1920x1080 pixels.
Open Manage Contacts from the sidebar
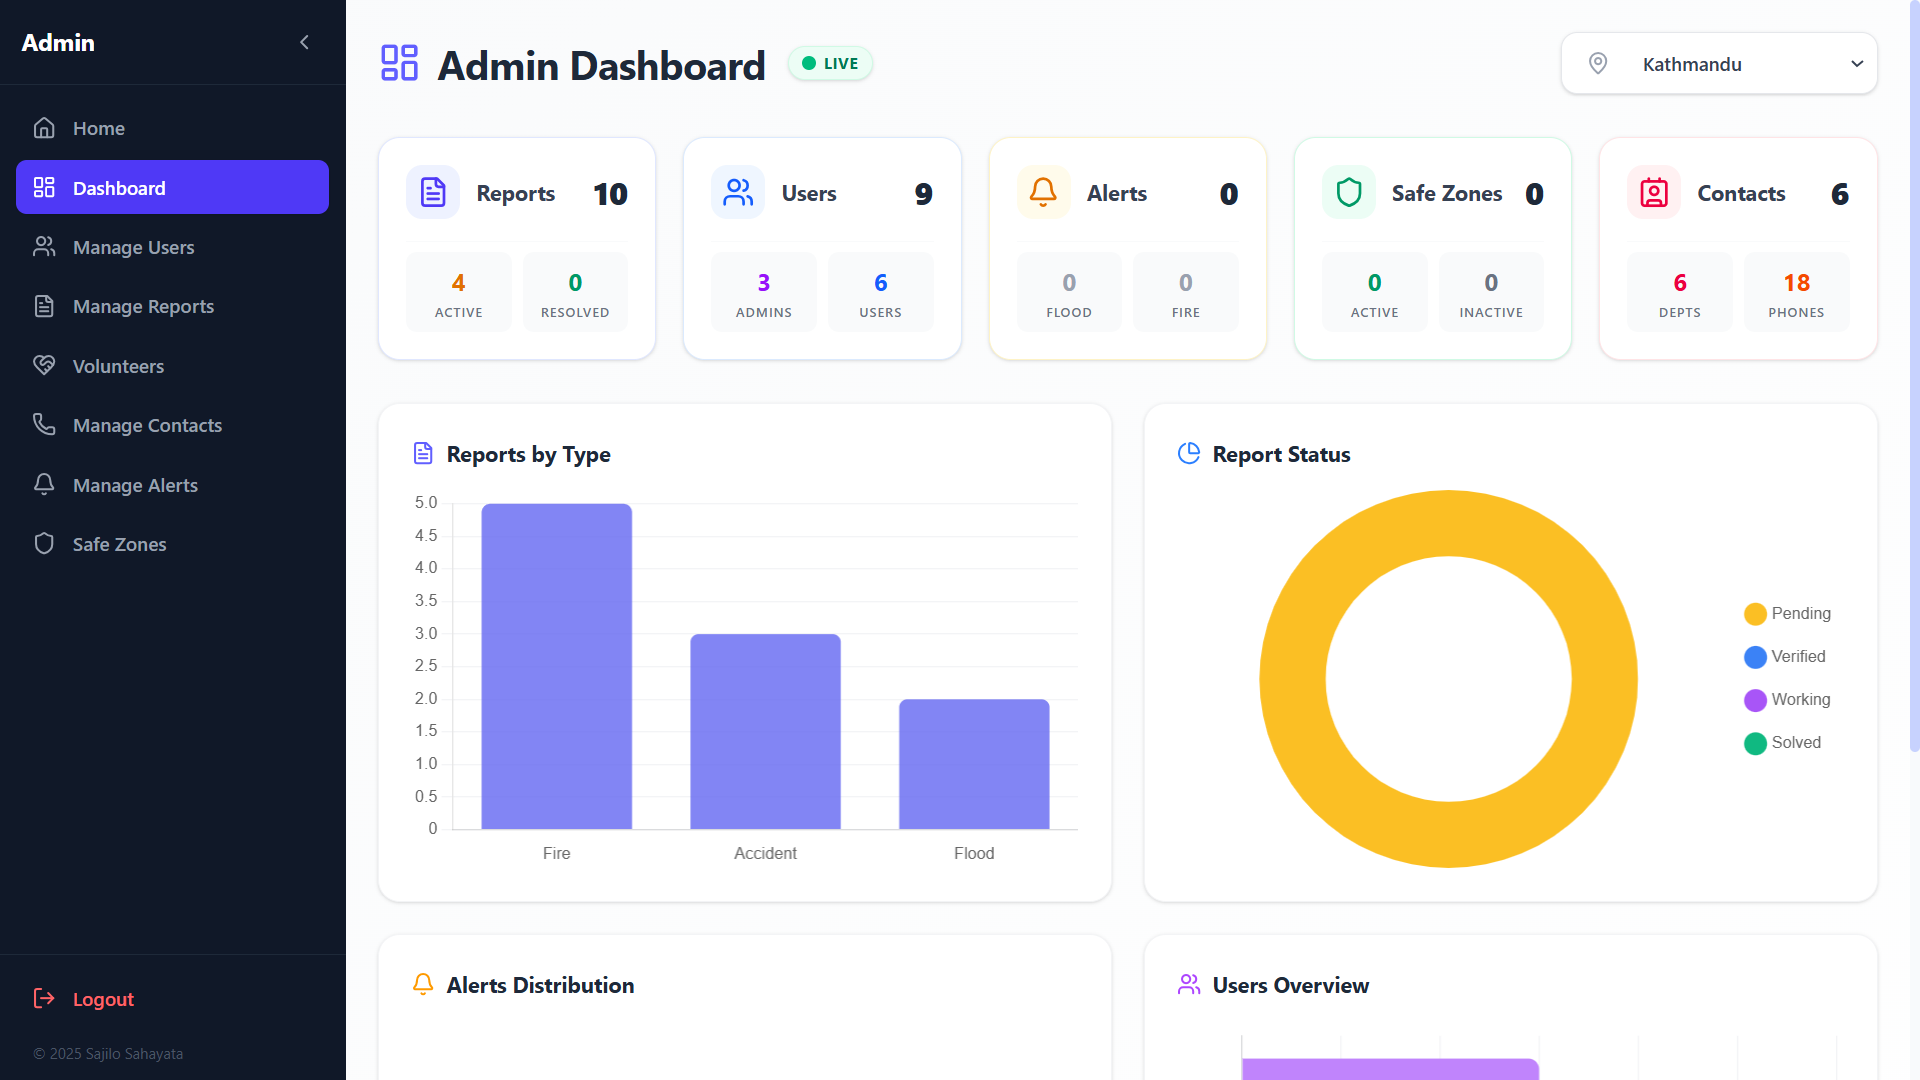(172, 425)
